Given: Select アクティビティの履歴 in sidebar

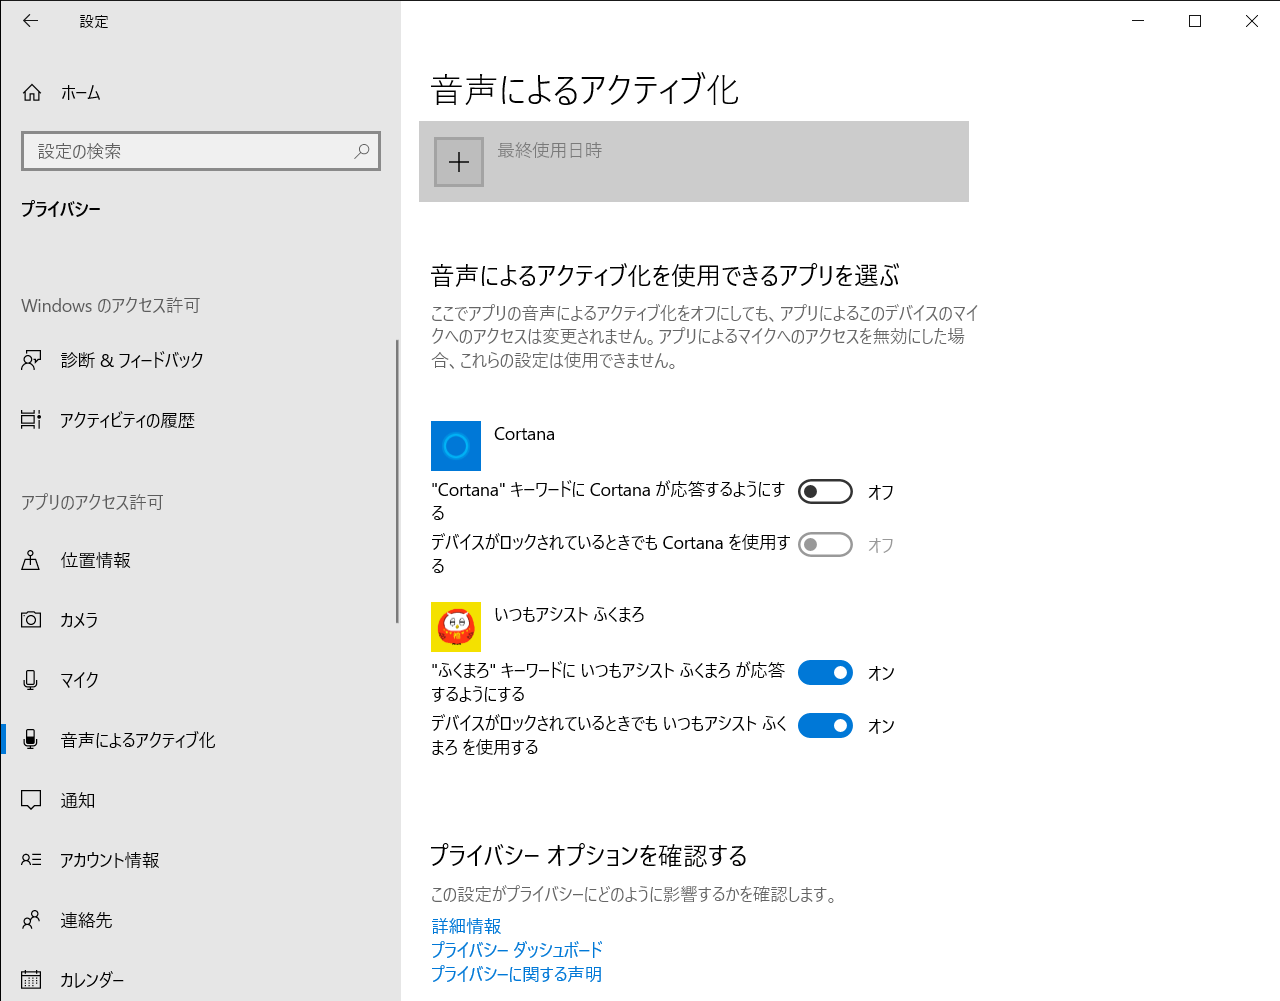Looking at the screenshot, I should 127,420.
